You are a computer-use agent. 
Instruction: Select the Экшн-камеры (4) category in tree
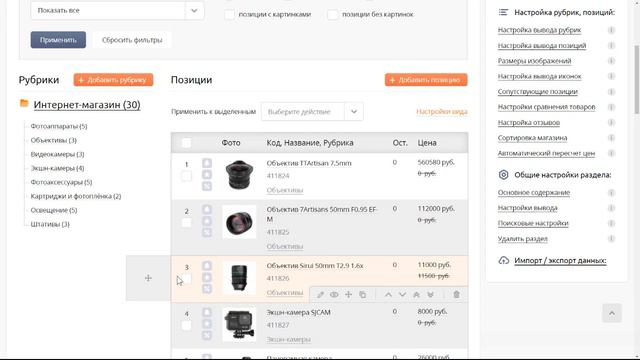tap(57, 168)
